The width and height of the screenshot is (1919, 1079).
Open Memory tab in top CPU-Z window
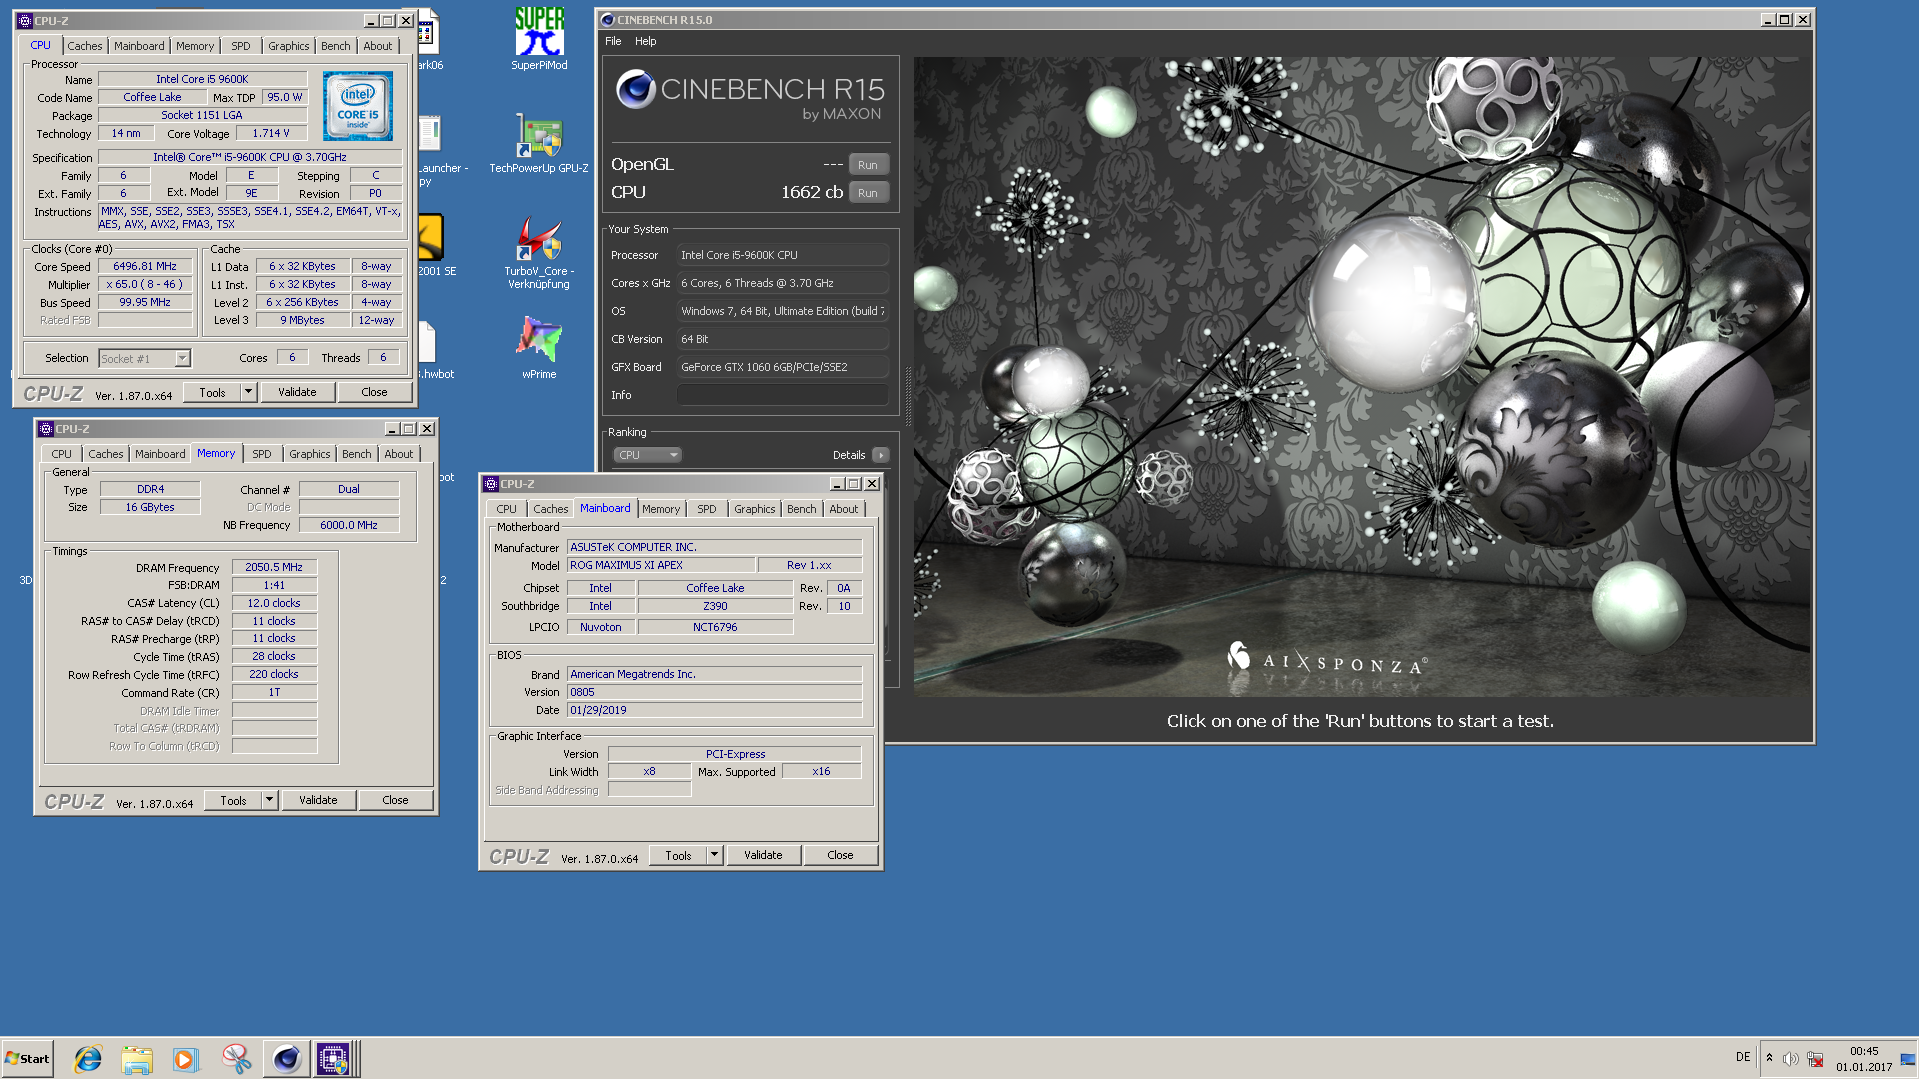pos(195,46)
